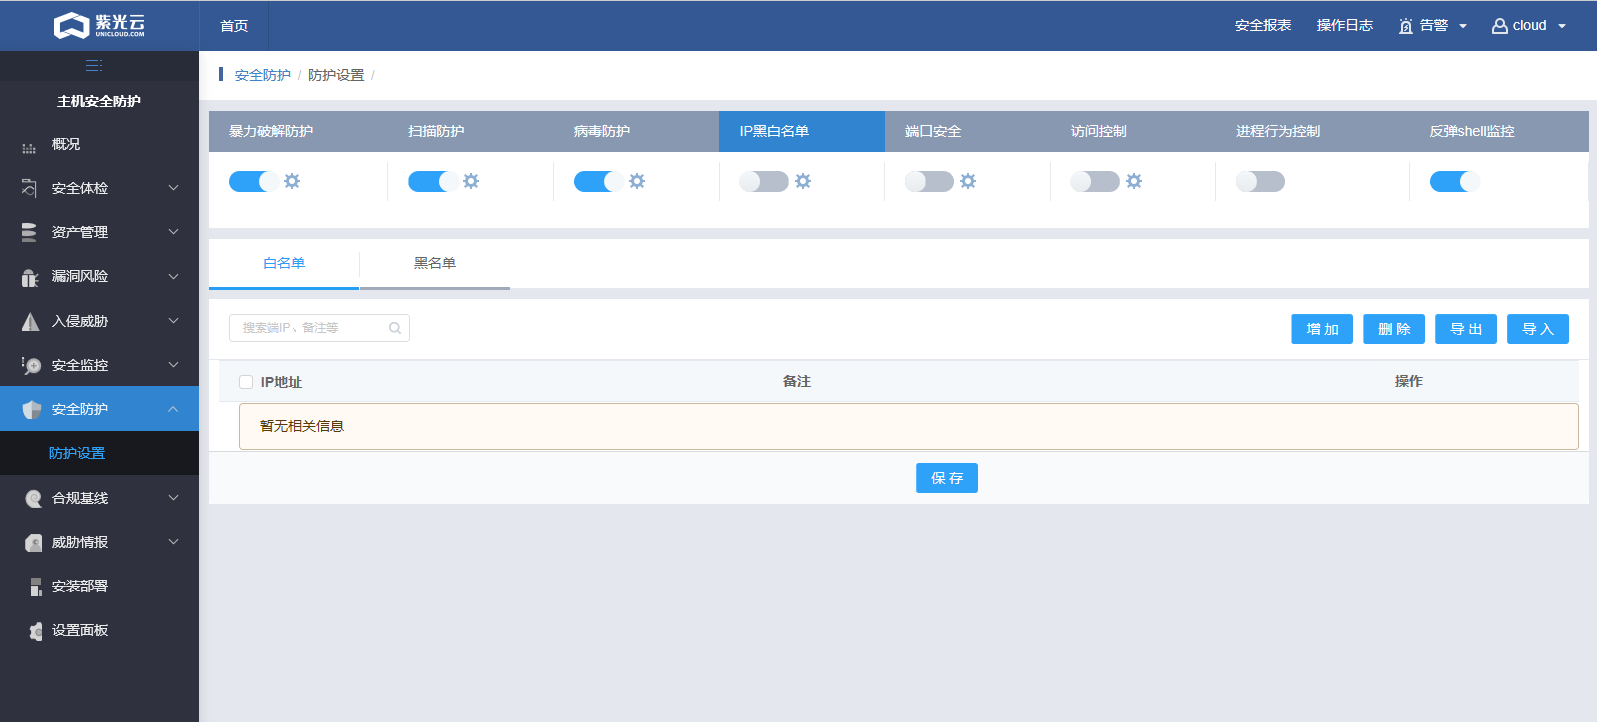1597x722 pixels.
Task: Expand the 入侵威胁 menu chevron
Action: point(174,321)
